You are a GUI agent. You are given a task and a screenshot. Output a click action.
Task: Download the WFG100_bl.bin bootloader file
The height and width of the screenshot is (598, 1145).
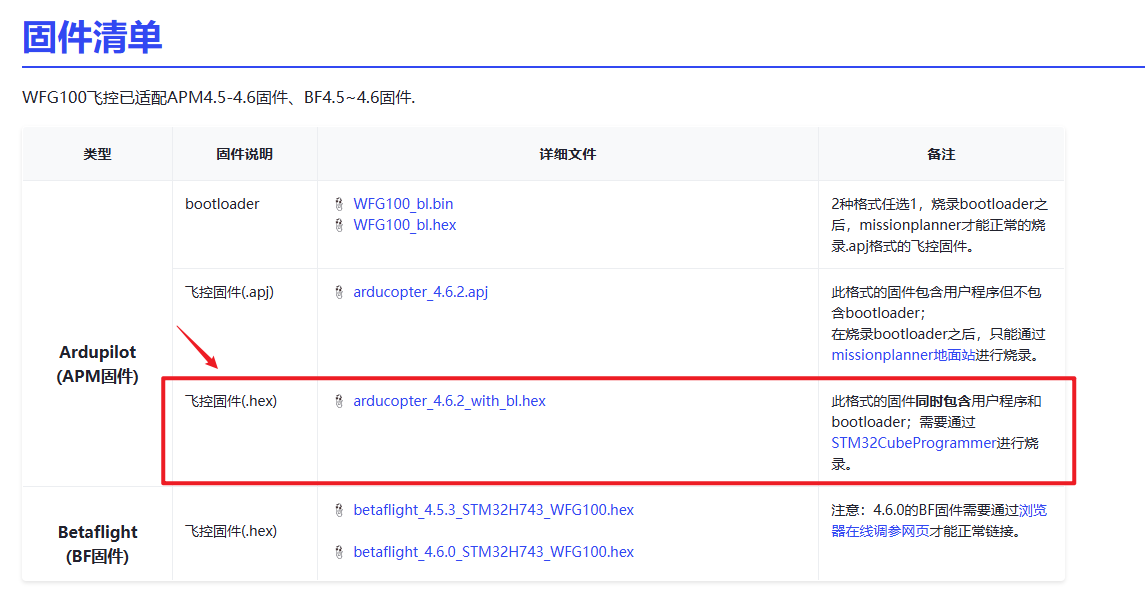[403, 204]
